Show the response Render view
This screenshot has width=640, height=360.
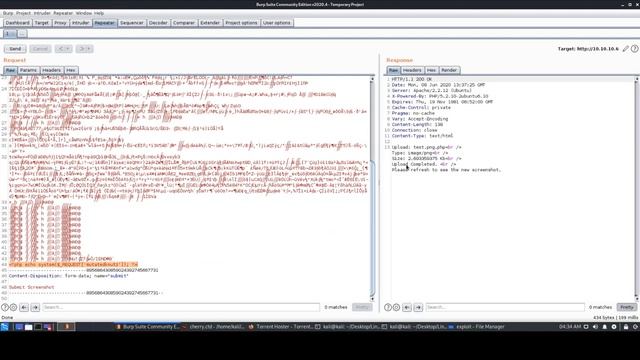pos(449,70)
